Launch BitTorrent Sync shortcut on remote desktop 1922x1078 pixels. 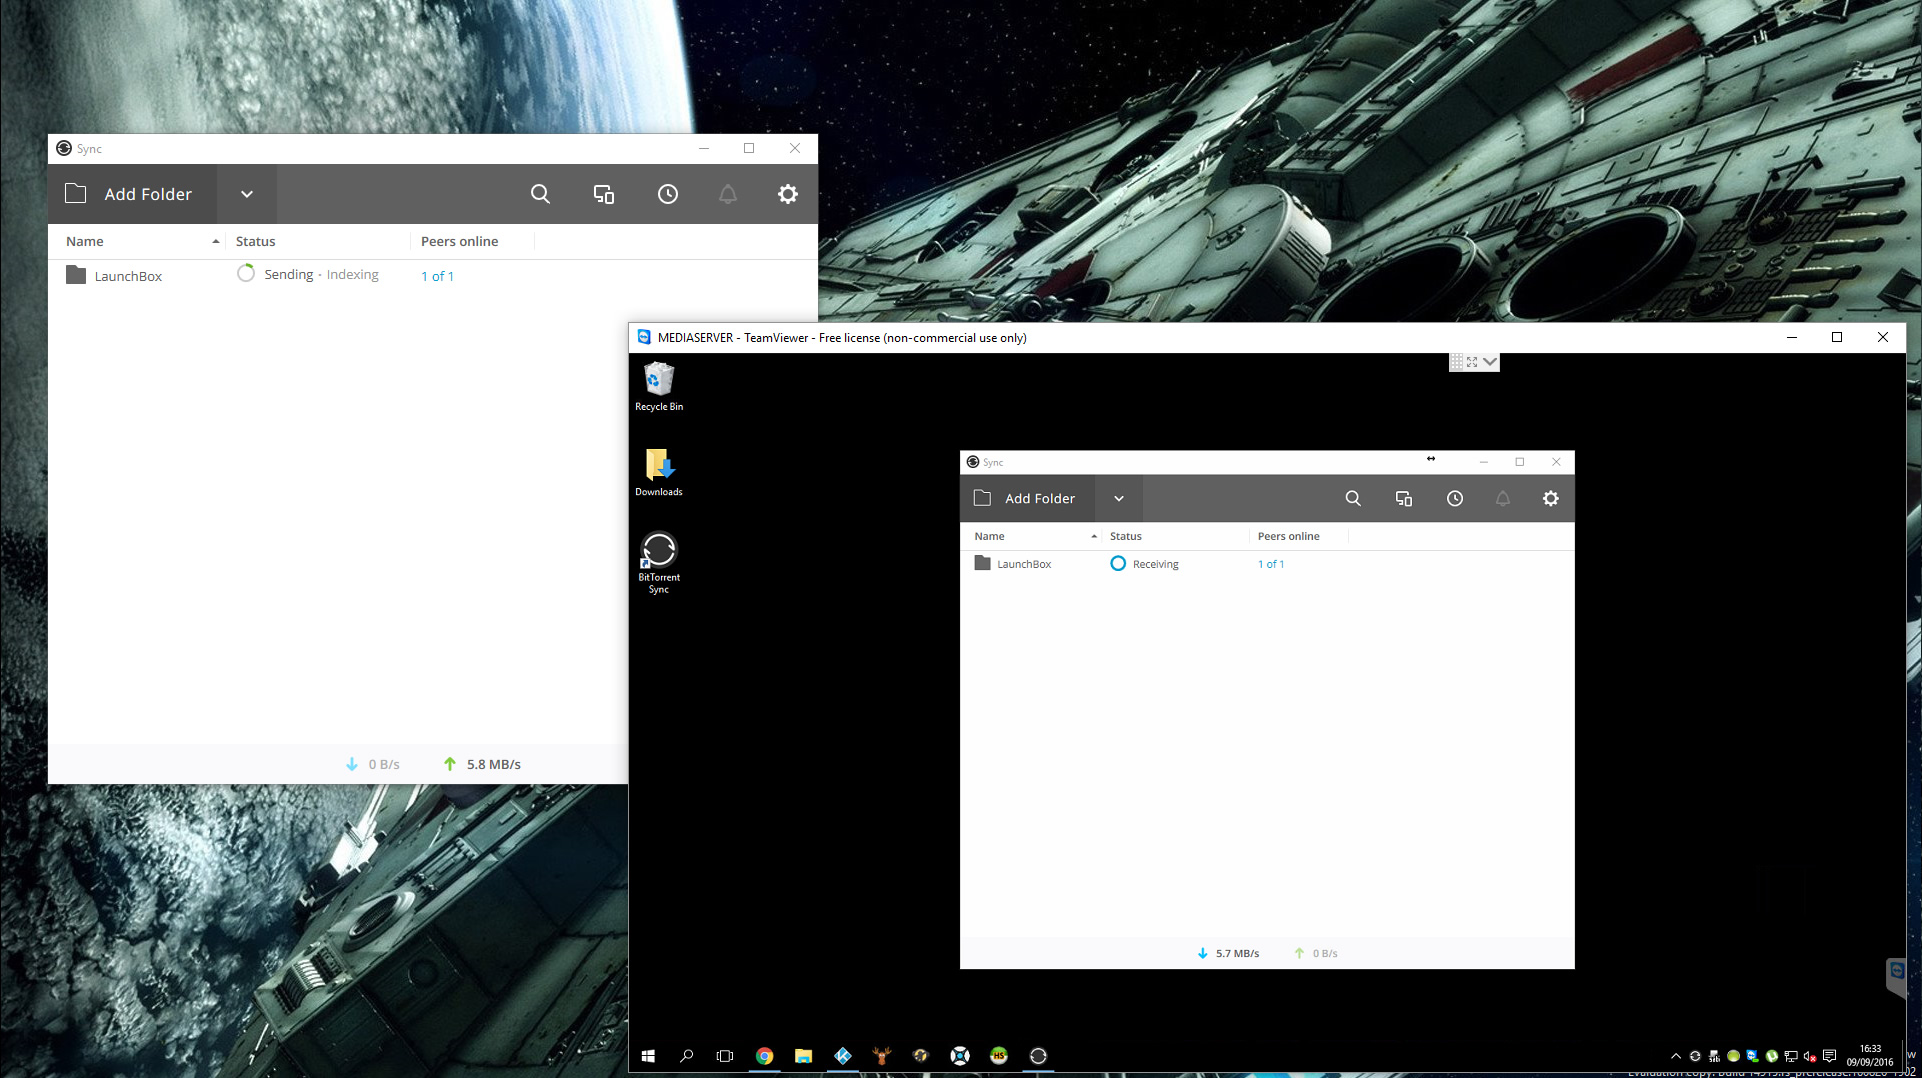click(659, 563)
